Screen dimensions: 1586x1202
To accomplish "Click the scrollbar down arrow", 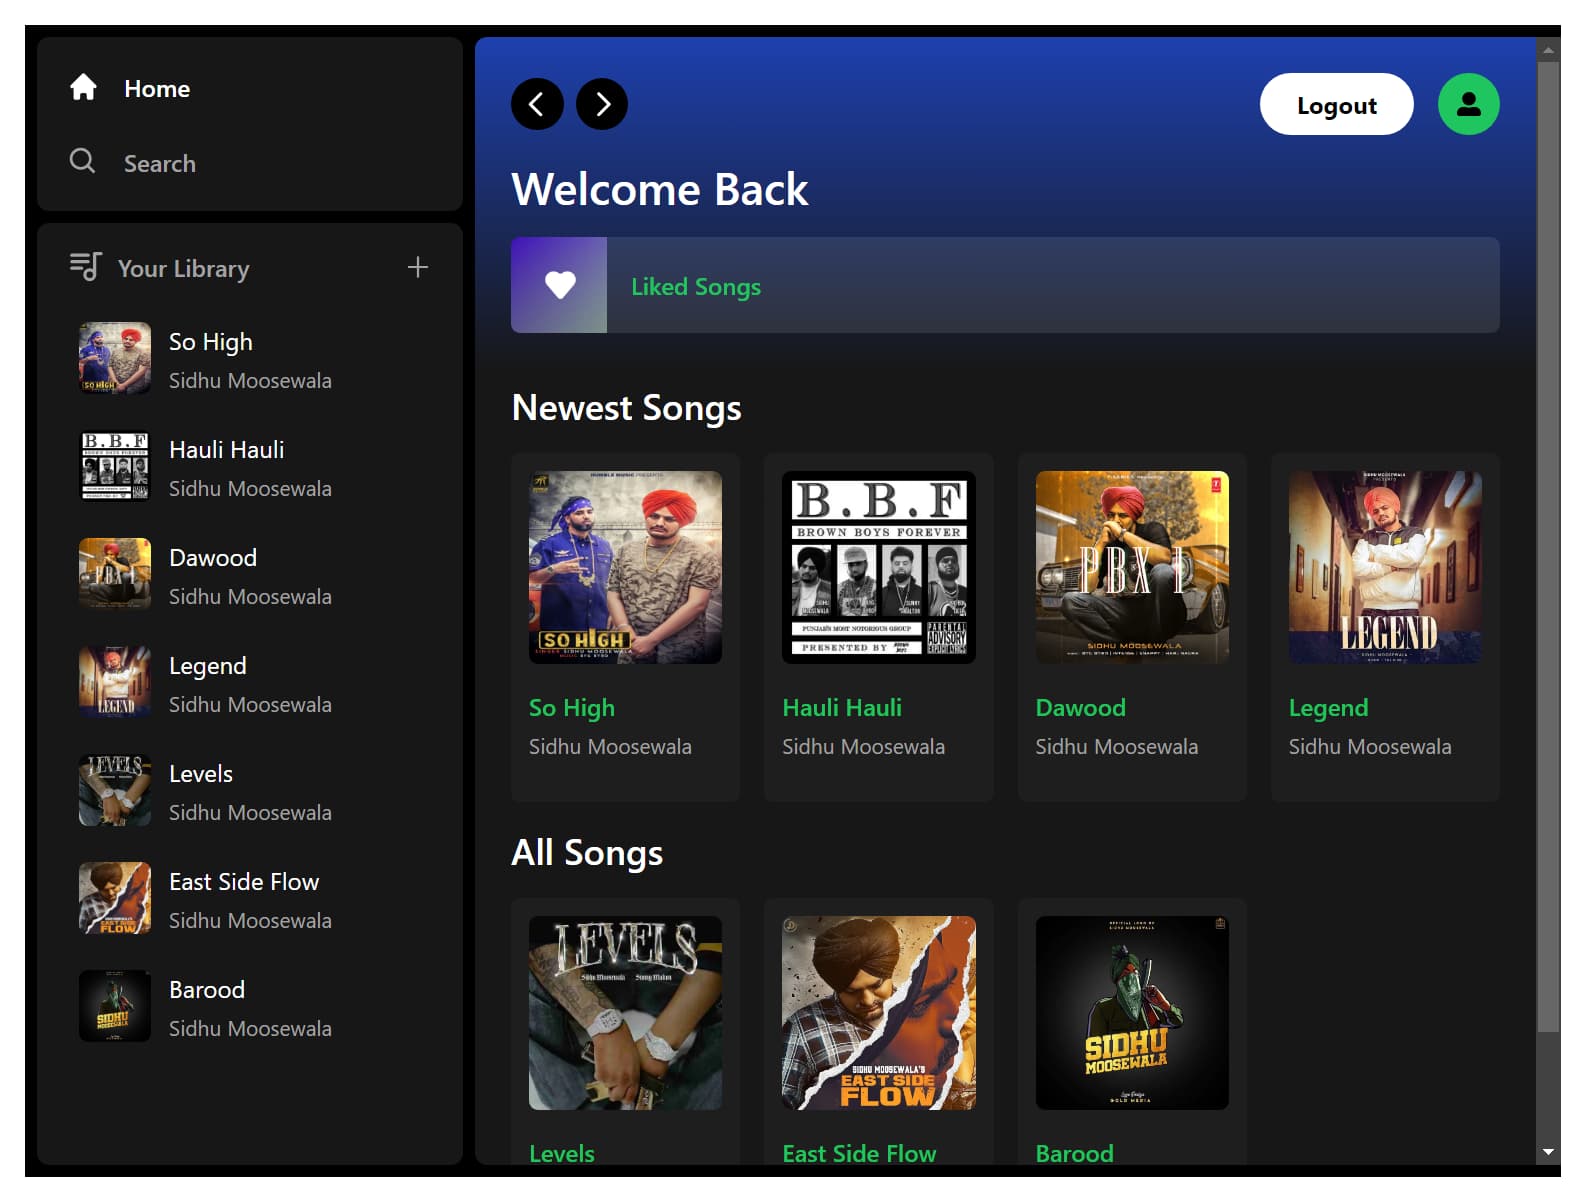I will [x=1548, y=1152].
